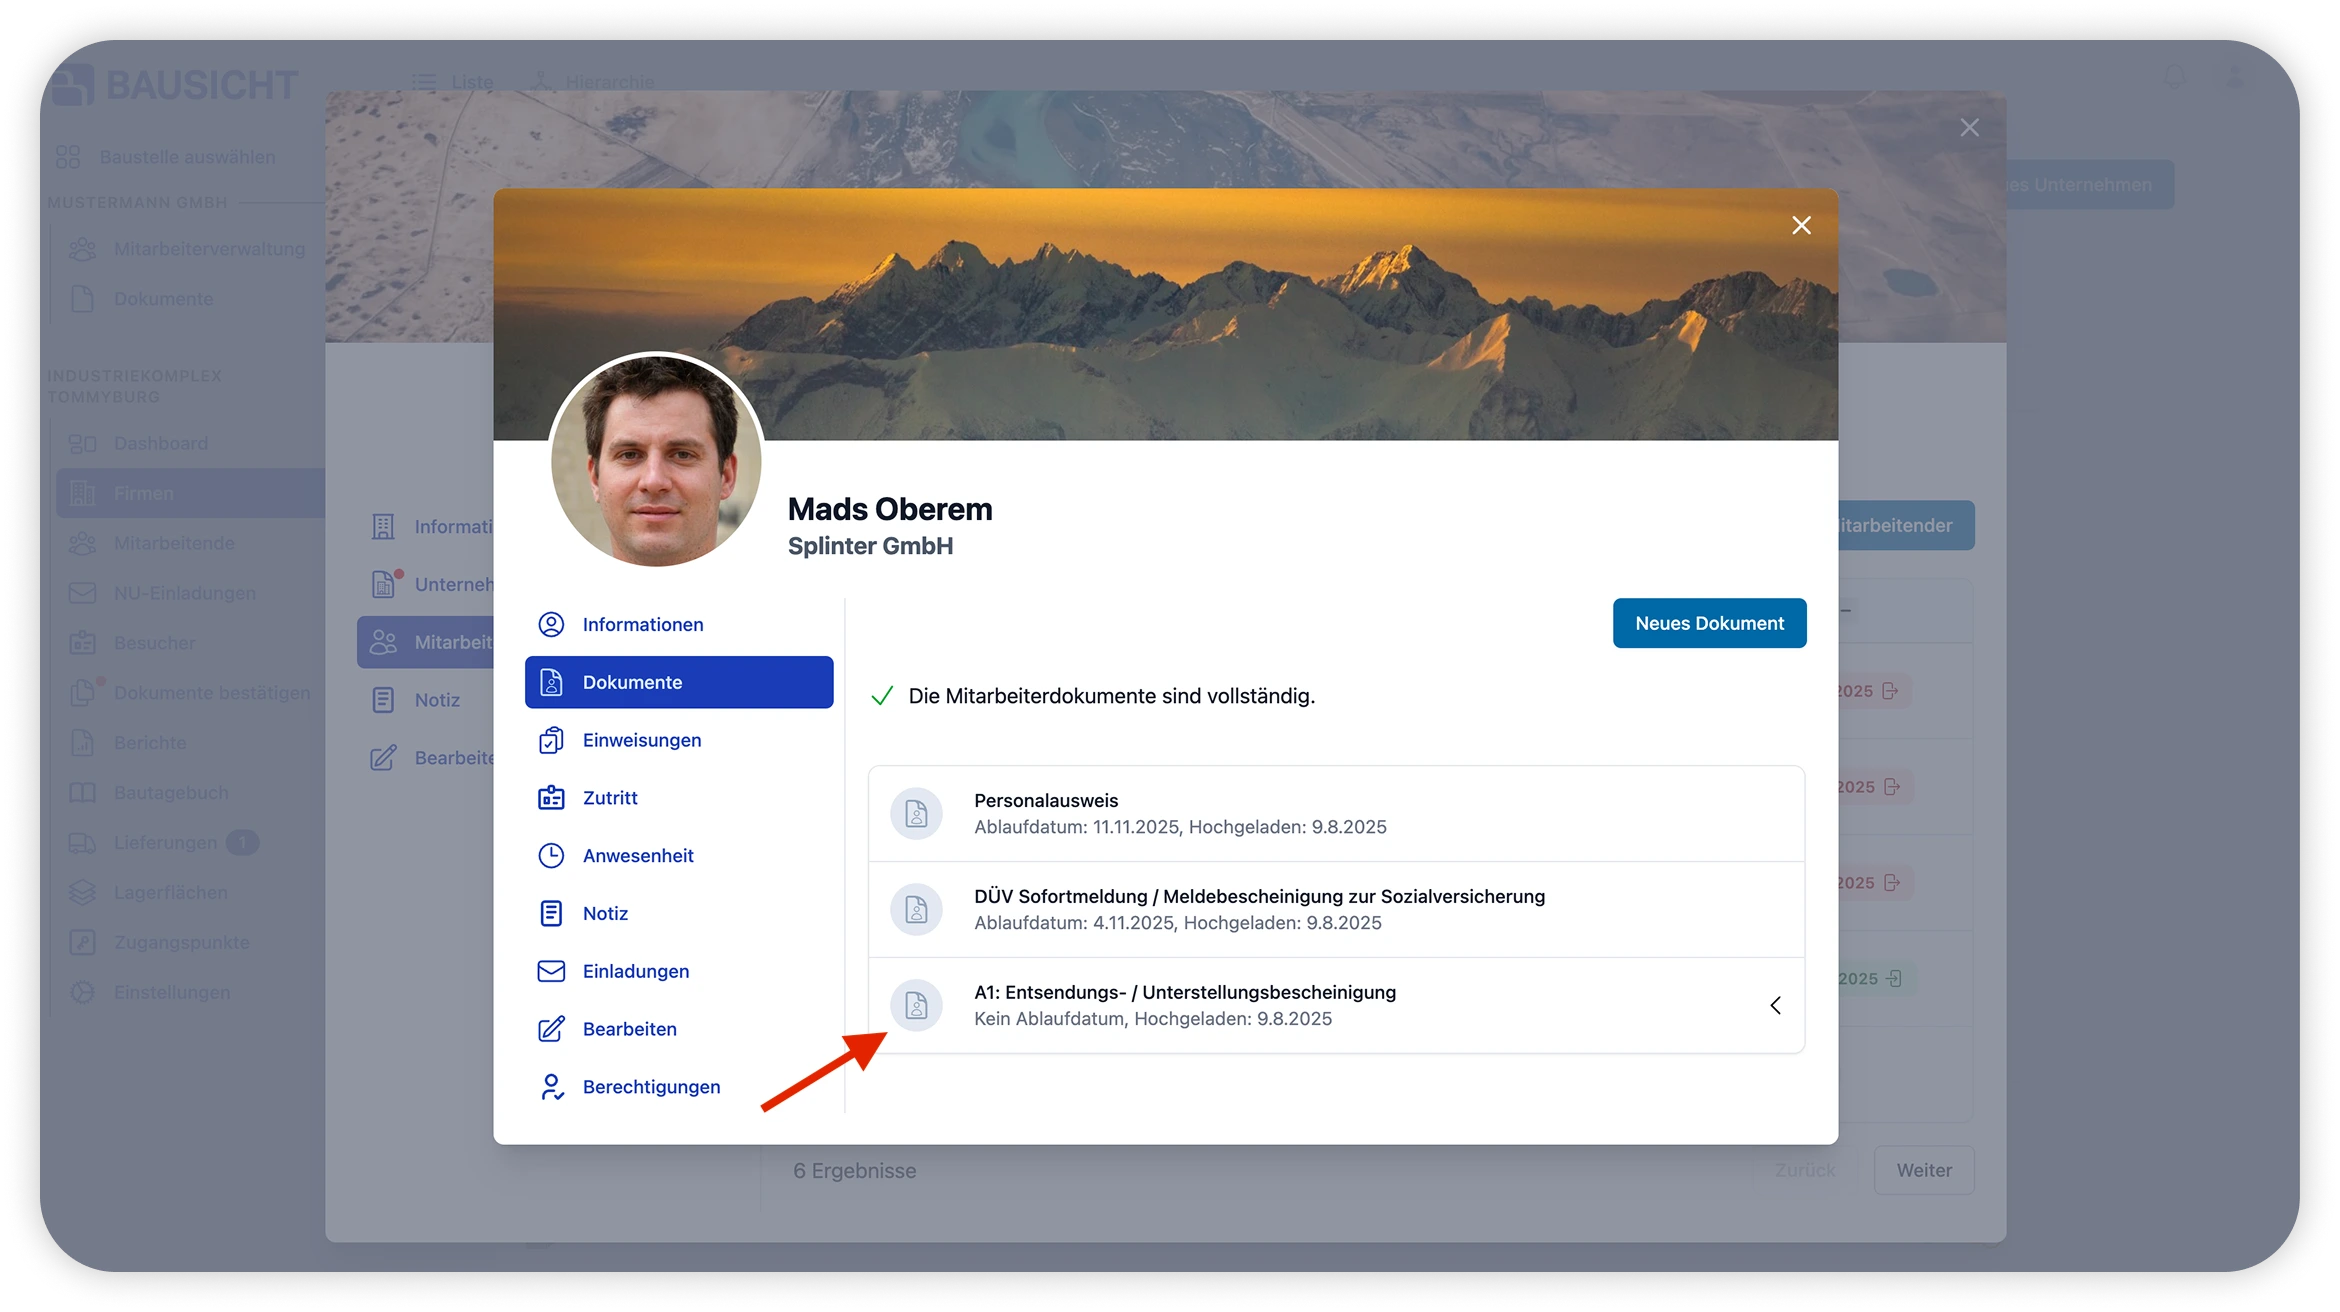Click the NU-Einladungen envelope icon
The width and height of the screenshot is (2340, 1312).
(82, 593)
